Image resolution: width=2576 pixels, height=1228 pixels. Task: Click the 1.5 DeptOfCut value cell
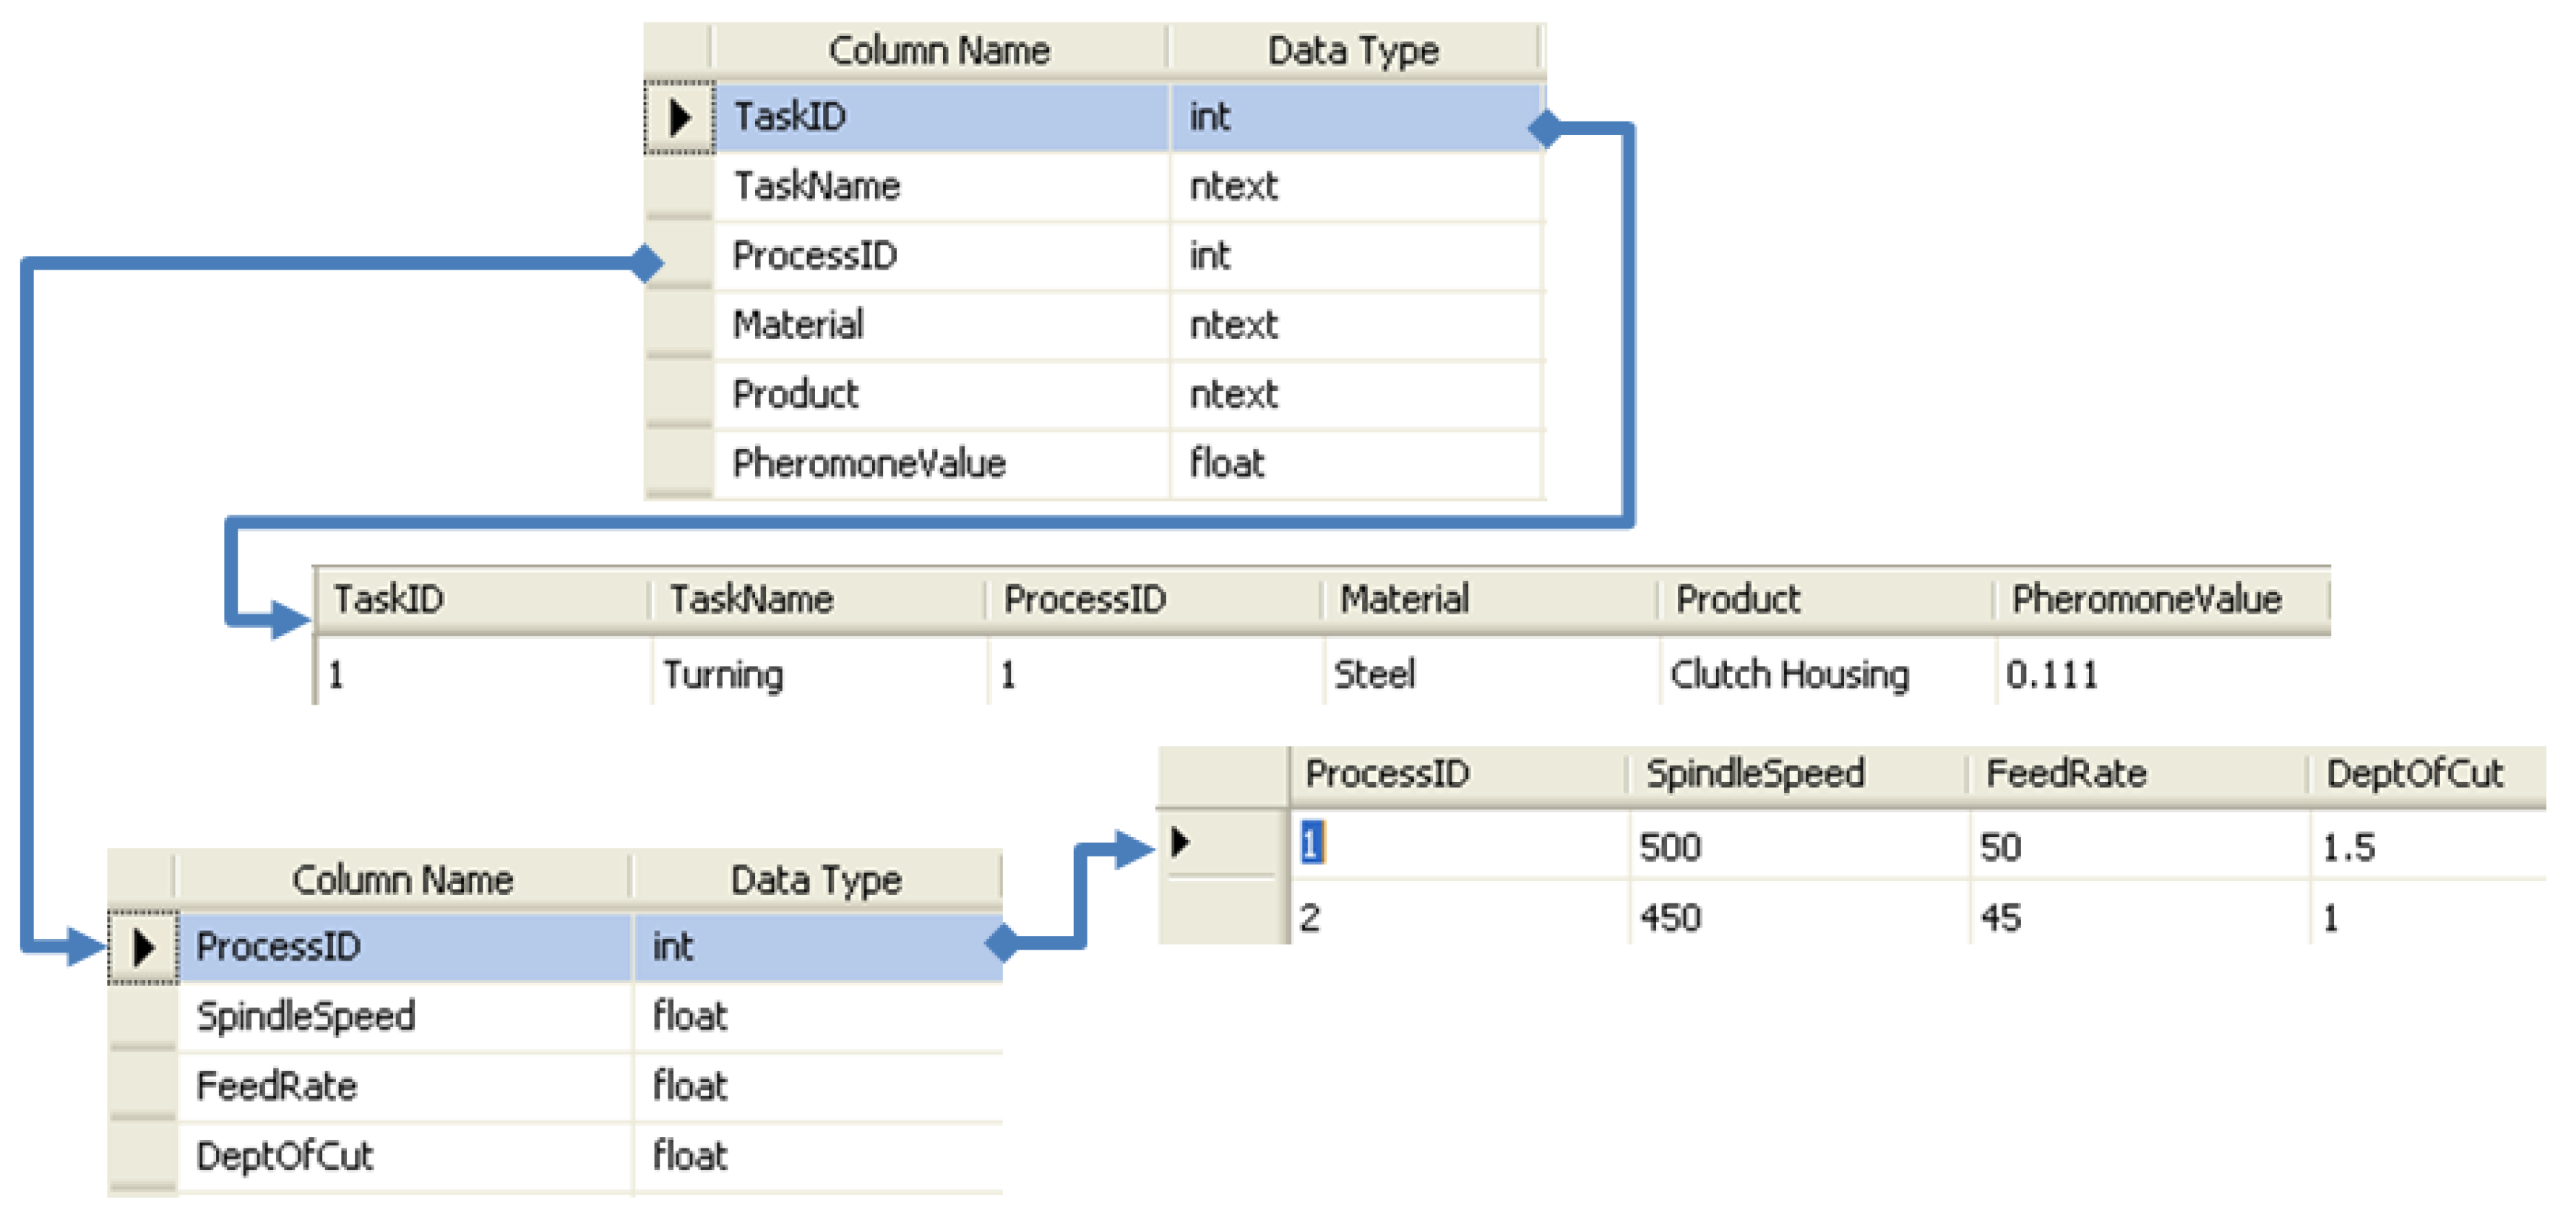tap(2348, 848)
